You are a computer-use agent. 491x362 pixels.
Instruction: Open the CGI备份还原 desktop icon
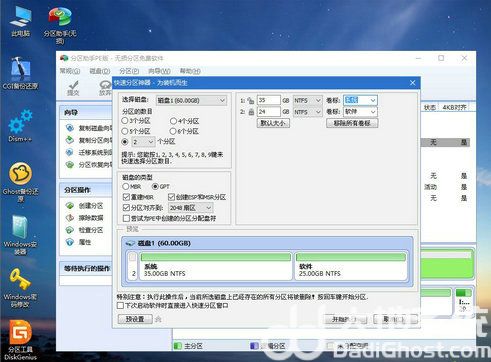pyautogui.click(x=21, y=73)
